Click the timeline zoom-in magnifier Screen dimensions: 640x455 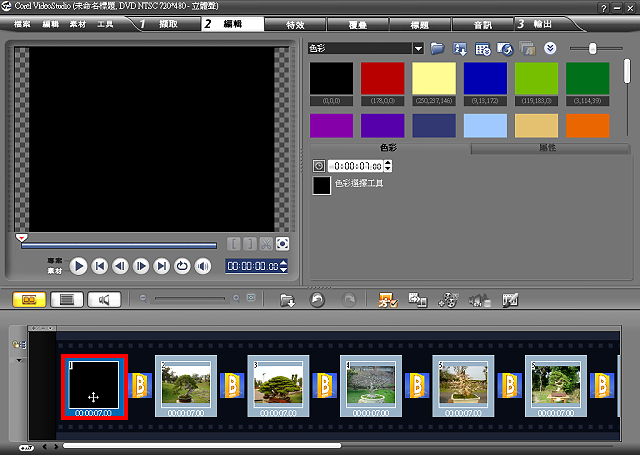point(236,298)
